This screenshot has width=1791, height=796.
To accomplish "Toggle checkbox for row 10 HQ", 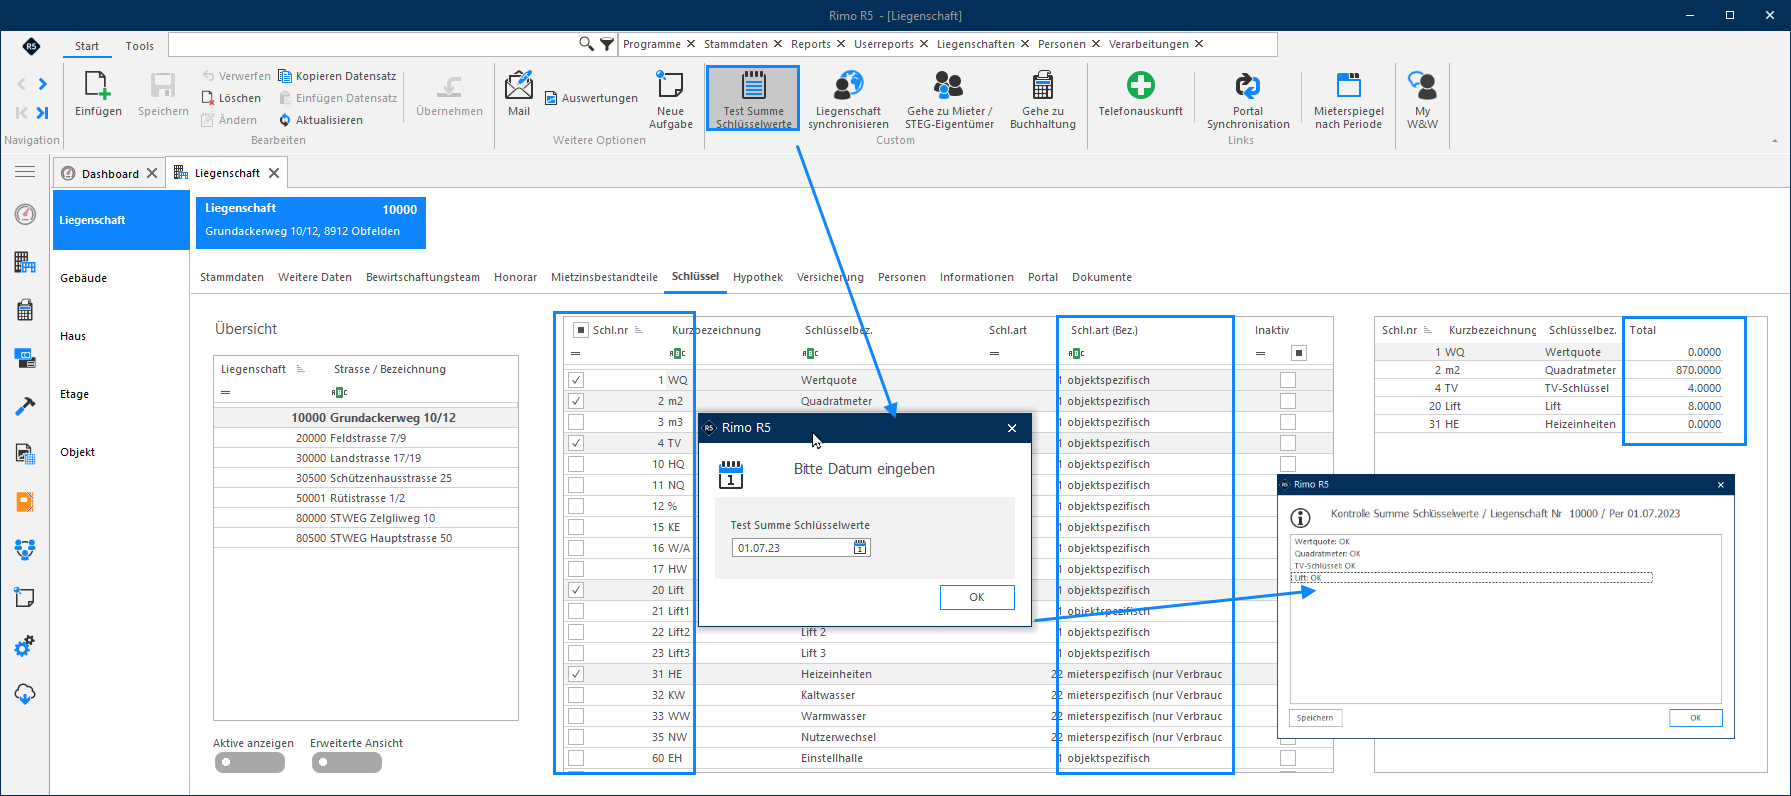I will (576, 464).
